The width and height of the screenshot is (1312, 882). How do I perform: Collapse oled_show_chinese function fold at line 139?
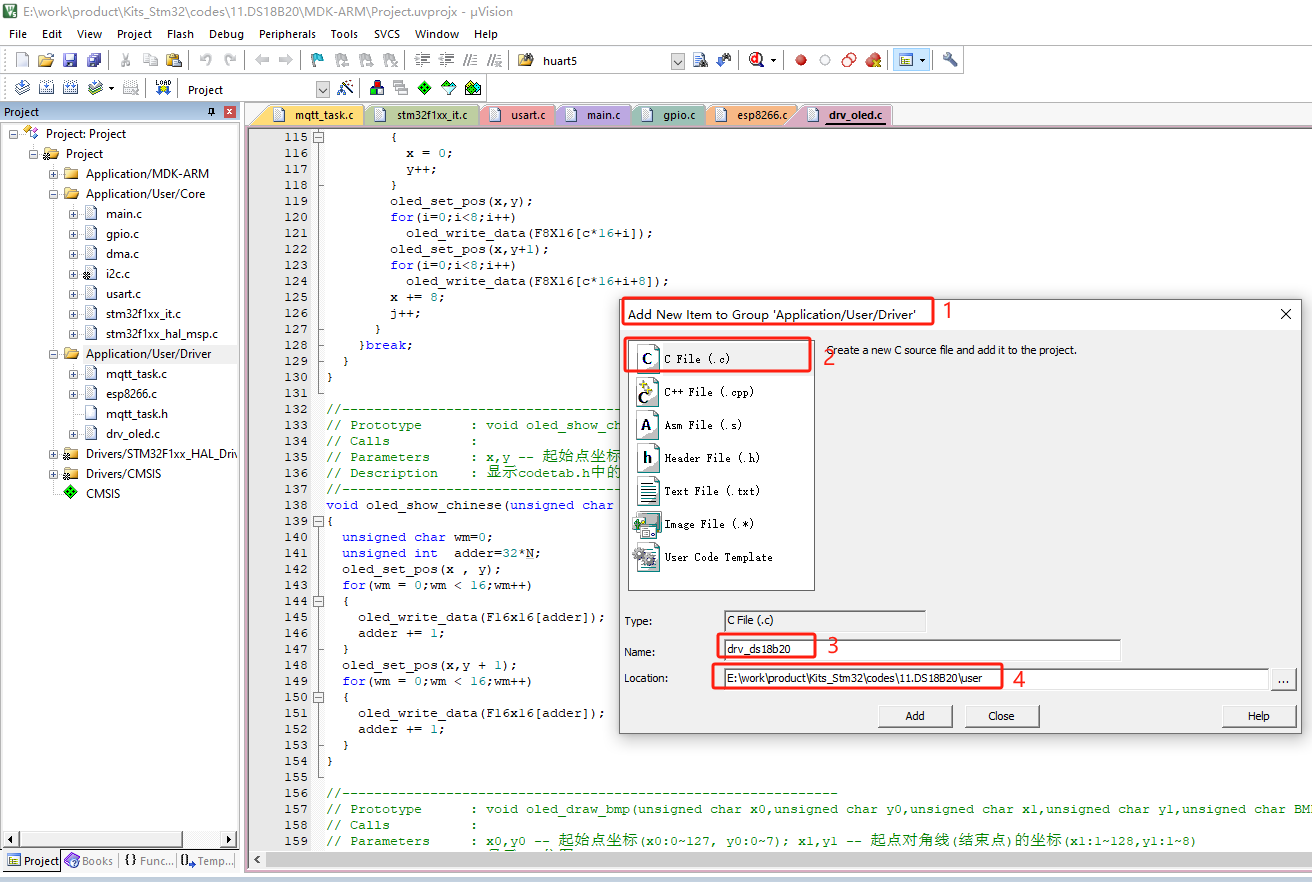pos(319,521)
